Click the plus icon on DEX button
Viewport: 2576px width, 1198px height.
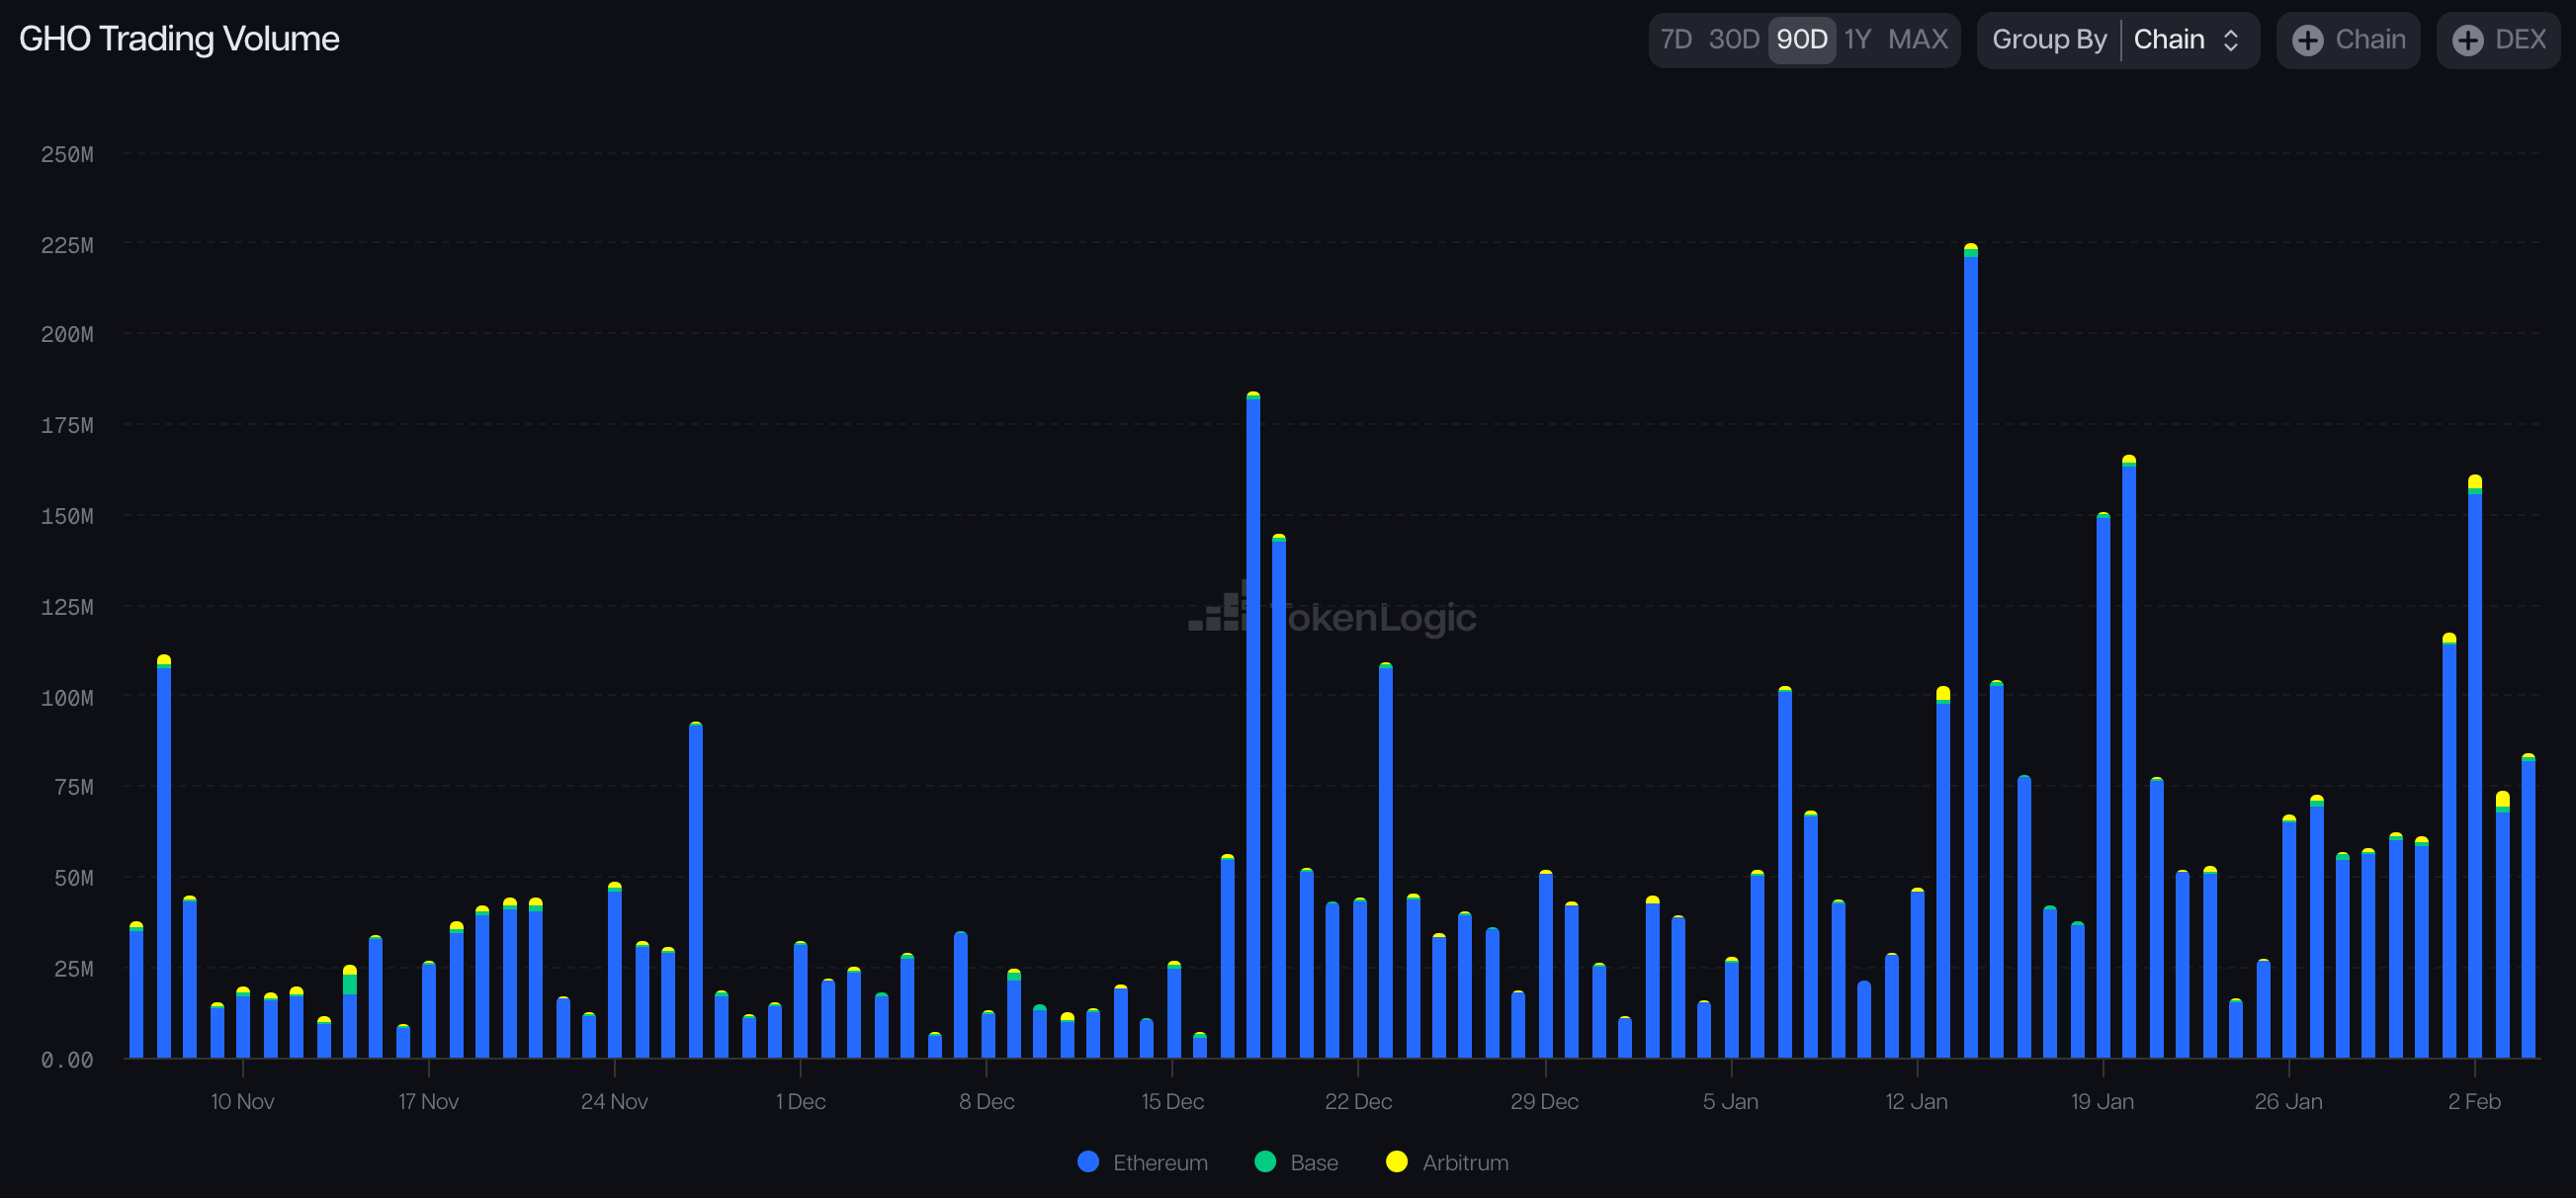[2467, 40]
